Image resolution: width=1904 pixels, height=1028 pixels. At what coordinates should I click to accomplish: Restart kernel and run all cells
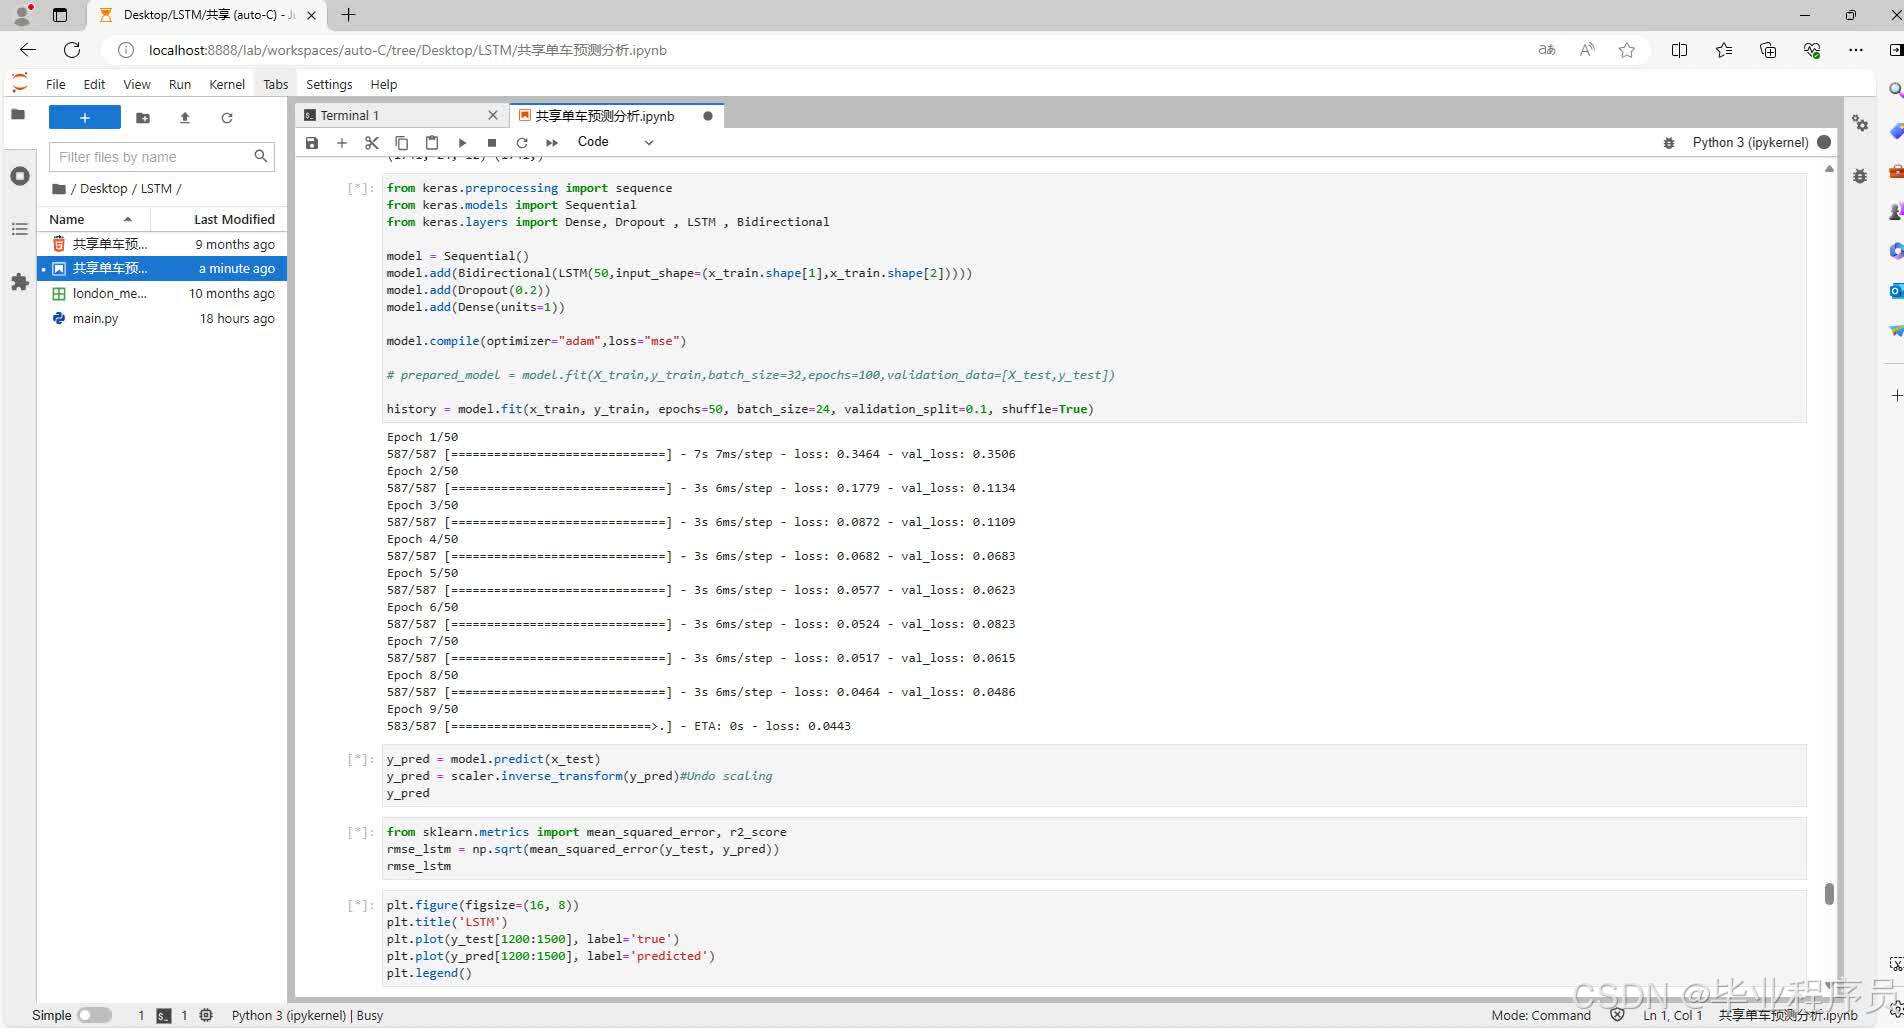coord(552,143)
